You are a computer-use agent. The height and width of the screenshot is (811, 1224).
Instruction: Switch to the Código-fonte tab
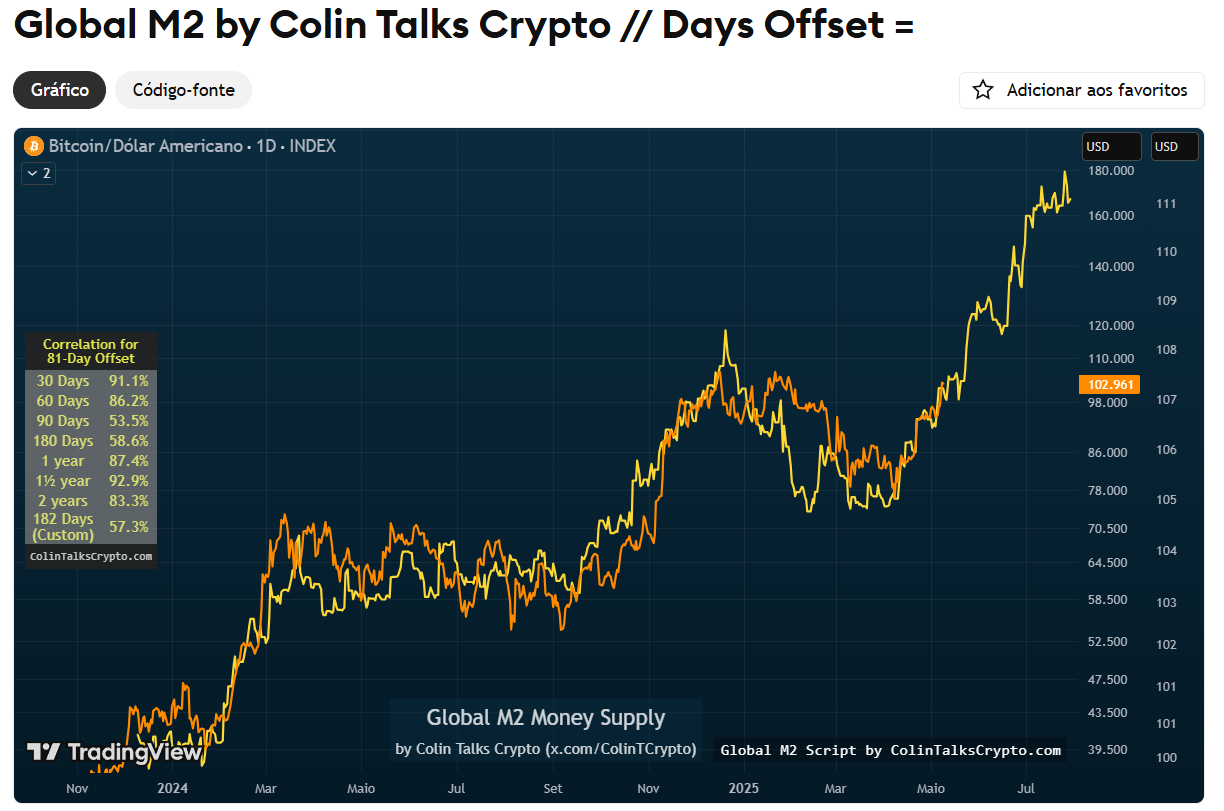[183, 90]
